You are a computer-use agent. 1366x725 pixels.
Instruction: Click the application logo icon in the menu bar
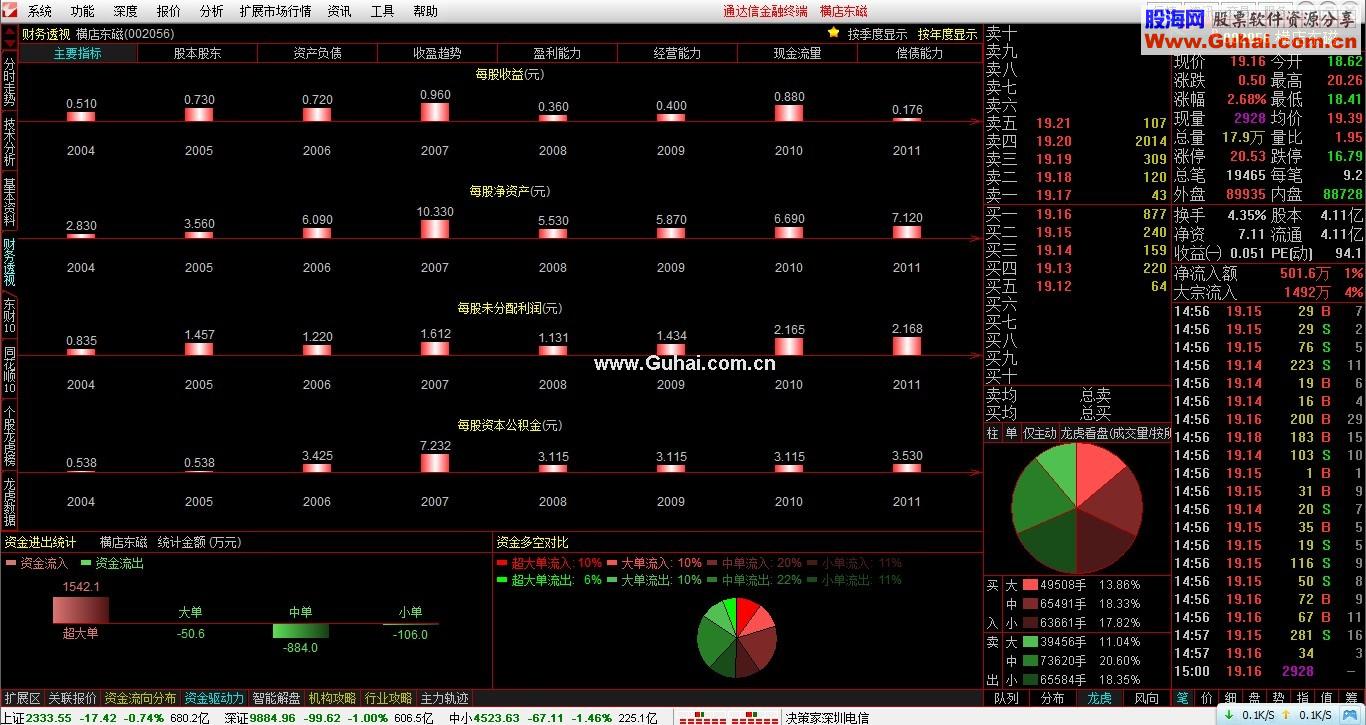[x=11, y=11]
